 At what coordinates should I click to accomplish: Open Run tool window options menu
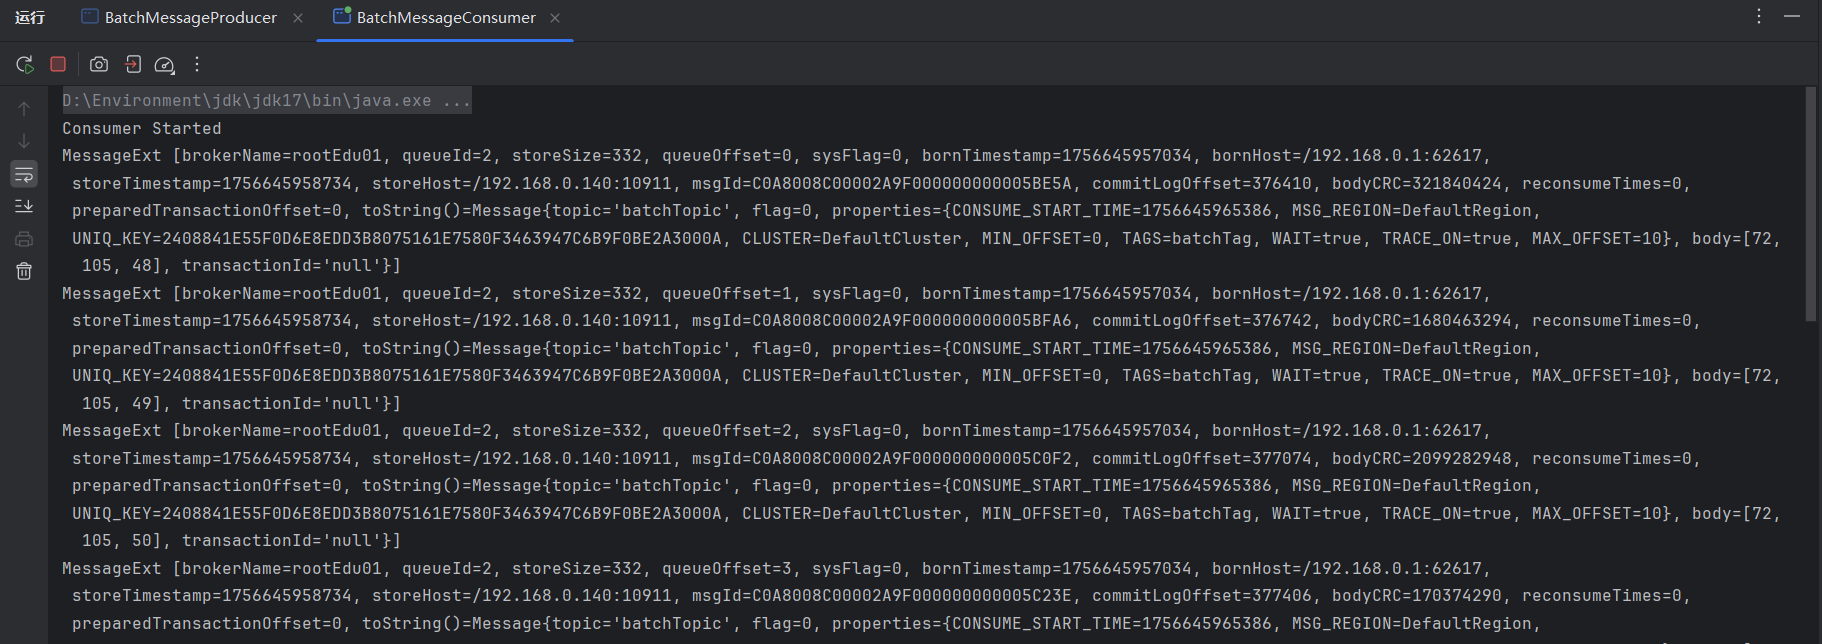(1759, 17)
